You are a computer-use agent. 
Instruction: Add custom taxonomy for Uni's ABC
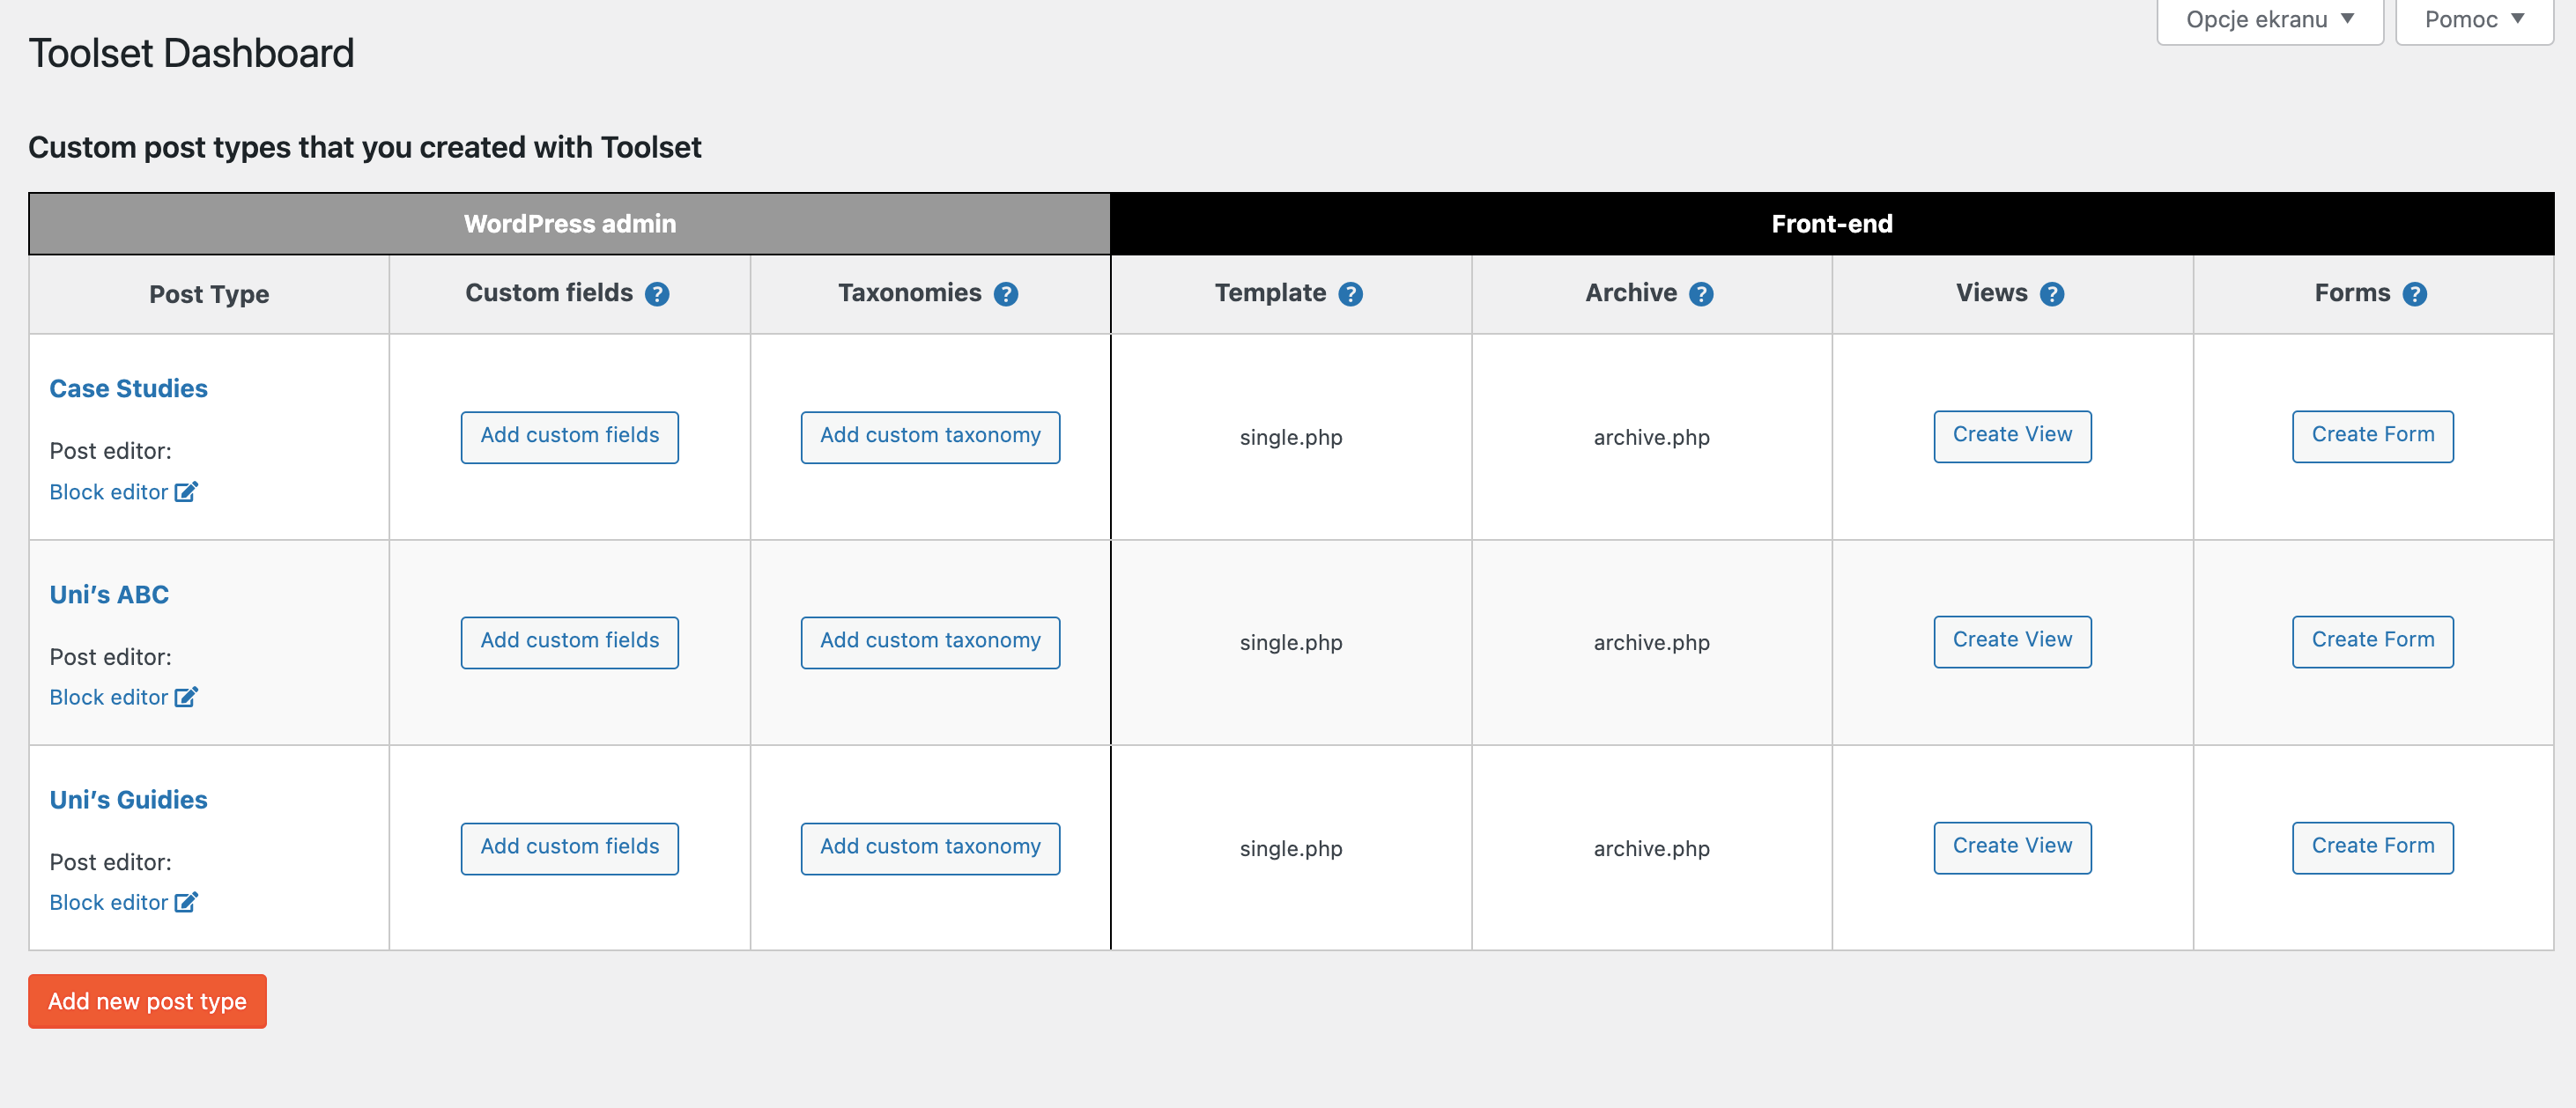[930, 641]
